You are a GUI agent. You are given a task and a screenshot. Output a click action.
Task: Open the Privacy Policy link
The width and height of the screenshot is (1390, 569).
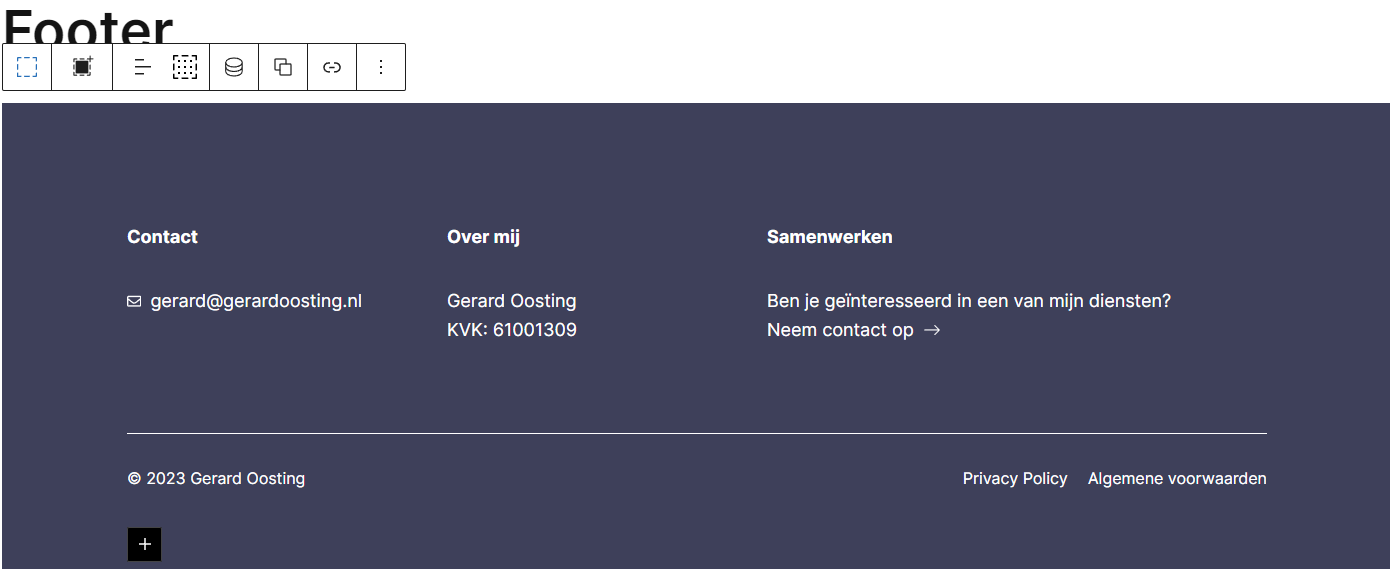pos(1015,479)
